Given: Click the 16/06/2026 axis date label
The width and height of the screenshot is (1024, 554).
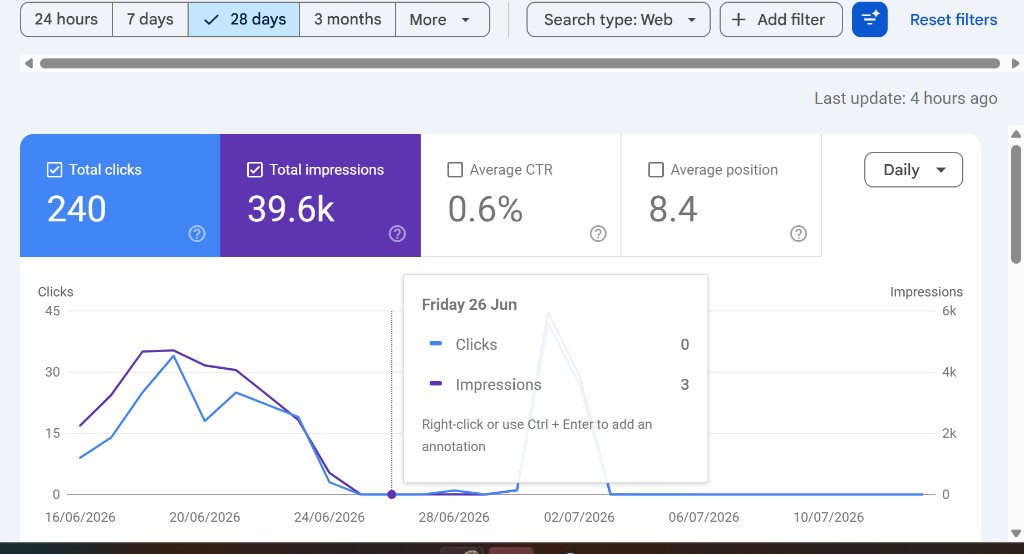Looking at the screenshot, I should click(x=80, y=517).
